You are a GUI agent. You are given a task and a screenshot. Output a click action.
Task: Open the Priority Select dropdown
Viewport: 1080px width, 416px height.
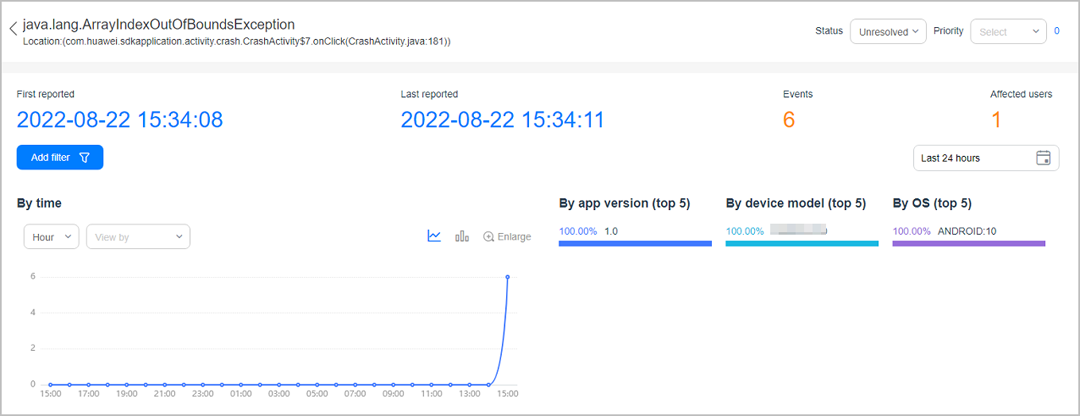(x=1008, y=32)
